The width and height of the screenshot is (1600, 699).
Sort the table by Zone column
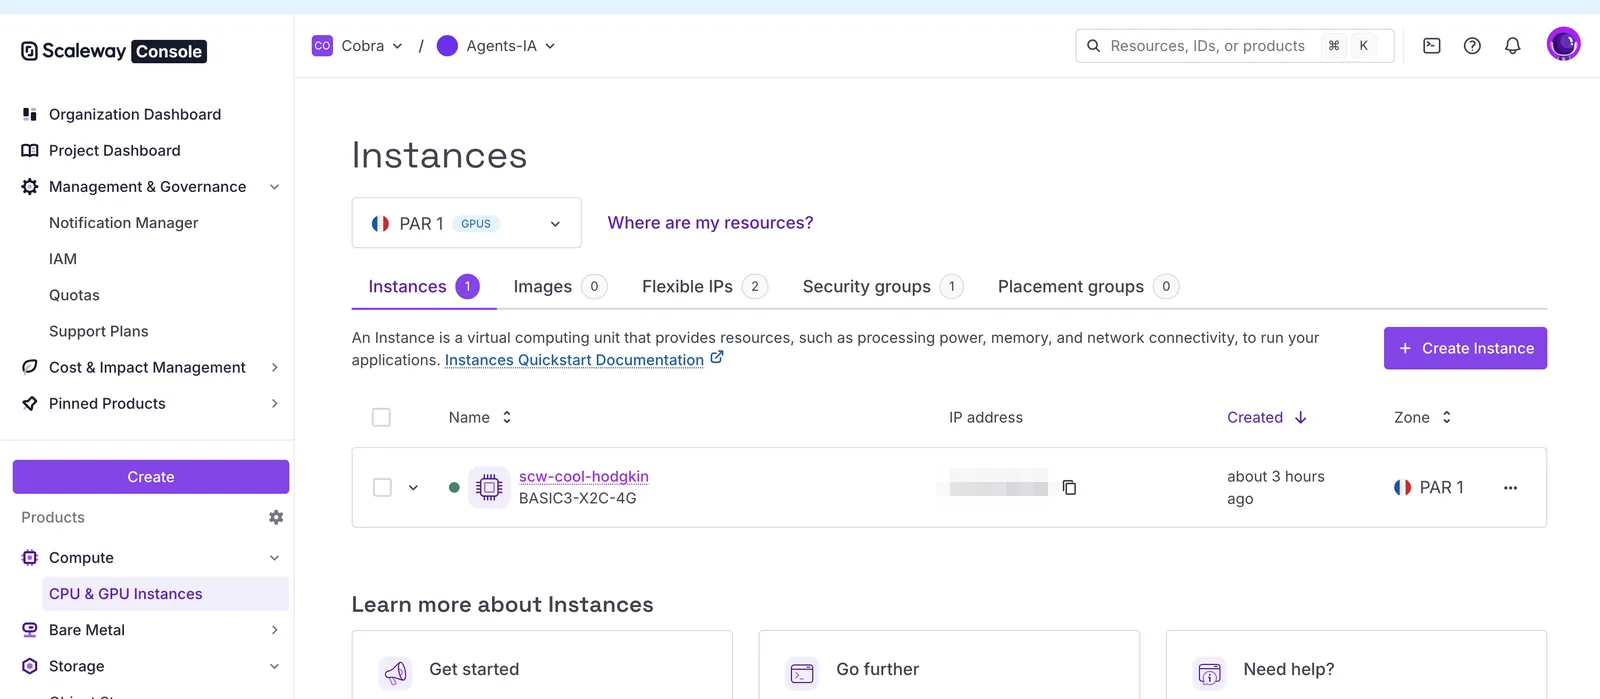pyautogui.click(x=1422, y=417)
